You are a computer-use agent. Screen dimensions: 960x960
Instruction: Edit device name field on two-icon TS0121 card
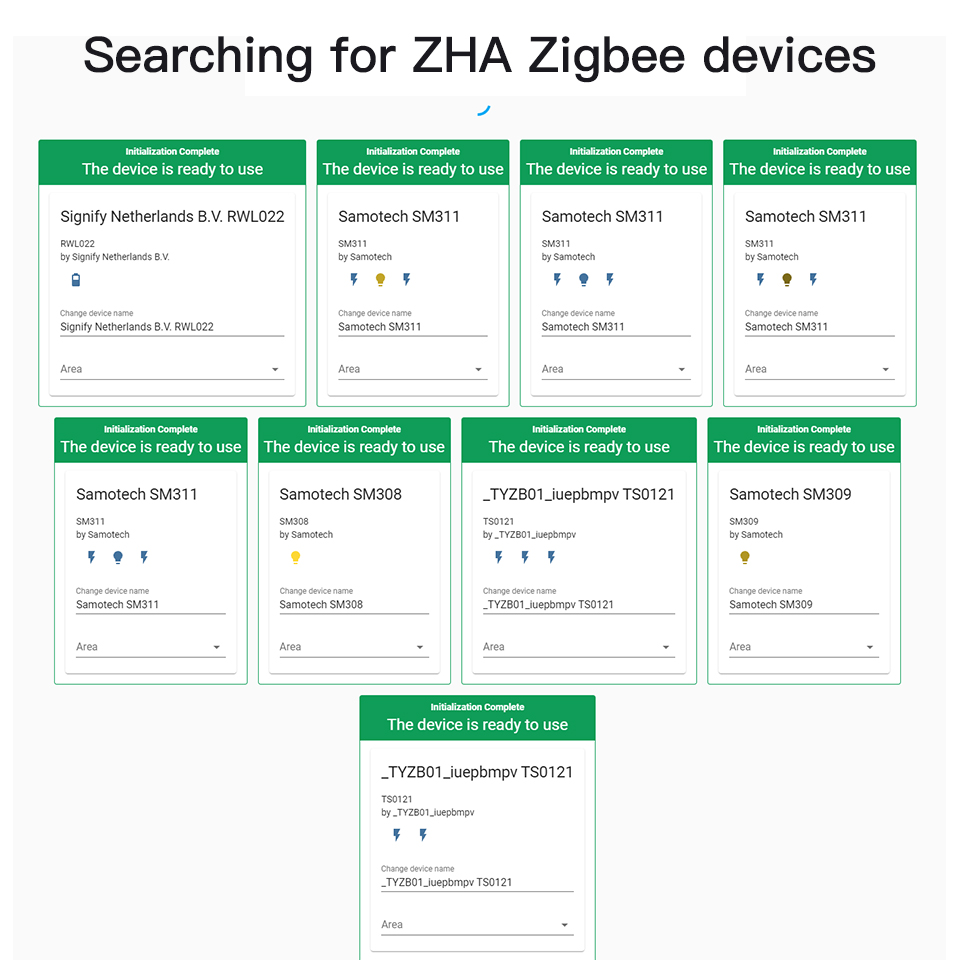(x=477, y=882)
